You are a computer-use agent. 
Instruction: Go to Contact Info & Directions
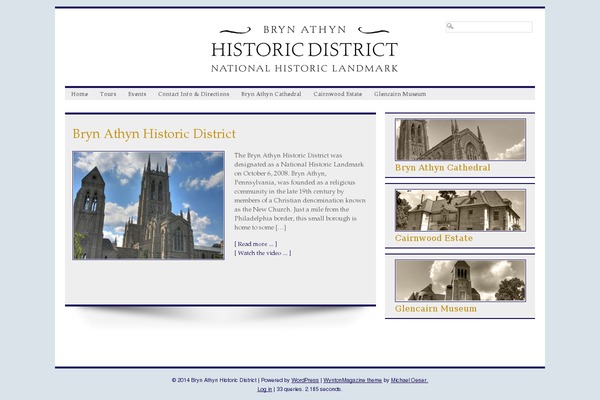tap(194, 94)
